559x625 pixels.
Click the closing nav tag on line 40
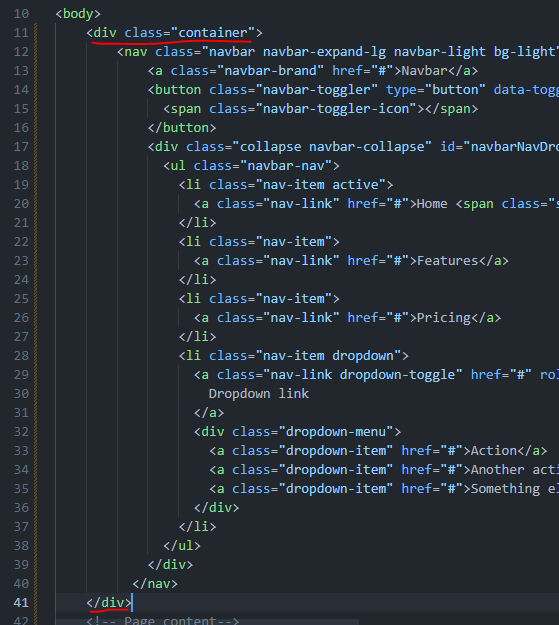[x=155, y=584]
